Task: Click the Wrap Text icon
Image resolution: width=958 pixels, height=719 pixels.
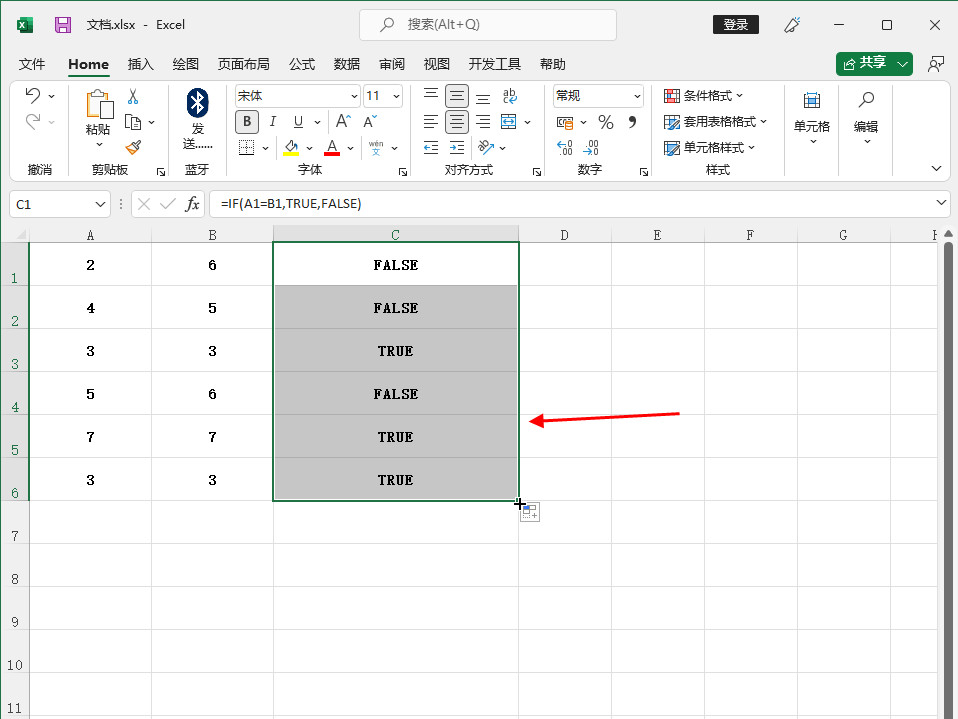Action: [x=510, y=96]
